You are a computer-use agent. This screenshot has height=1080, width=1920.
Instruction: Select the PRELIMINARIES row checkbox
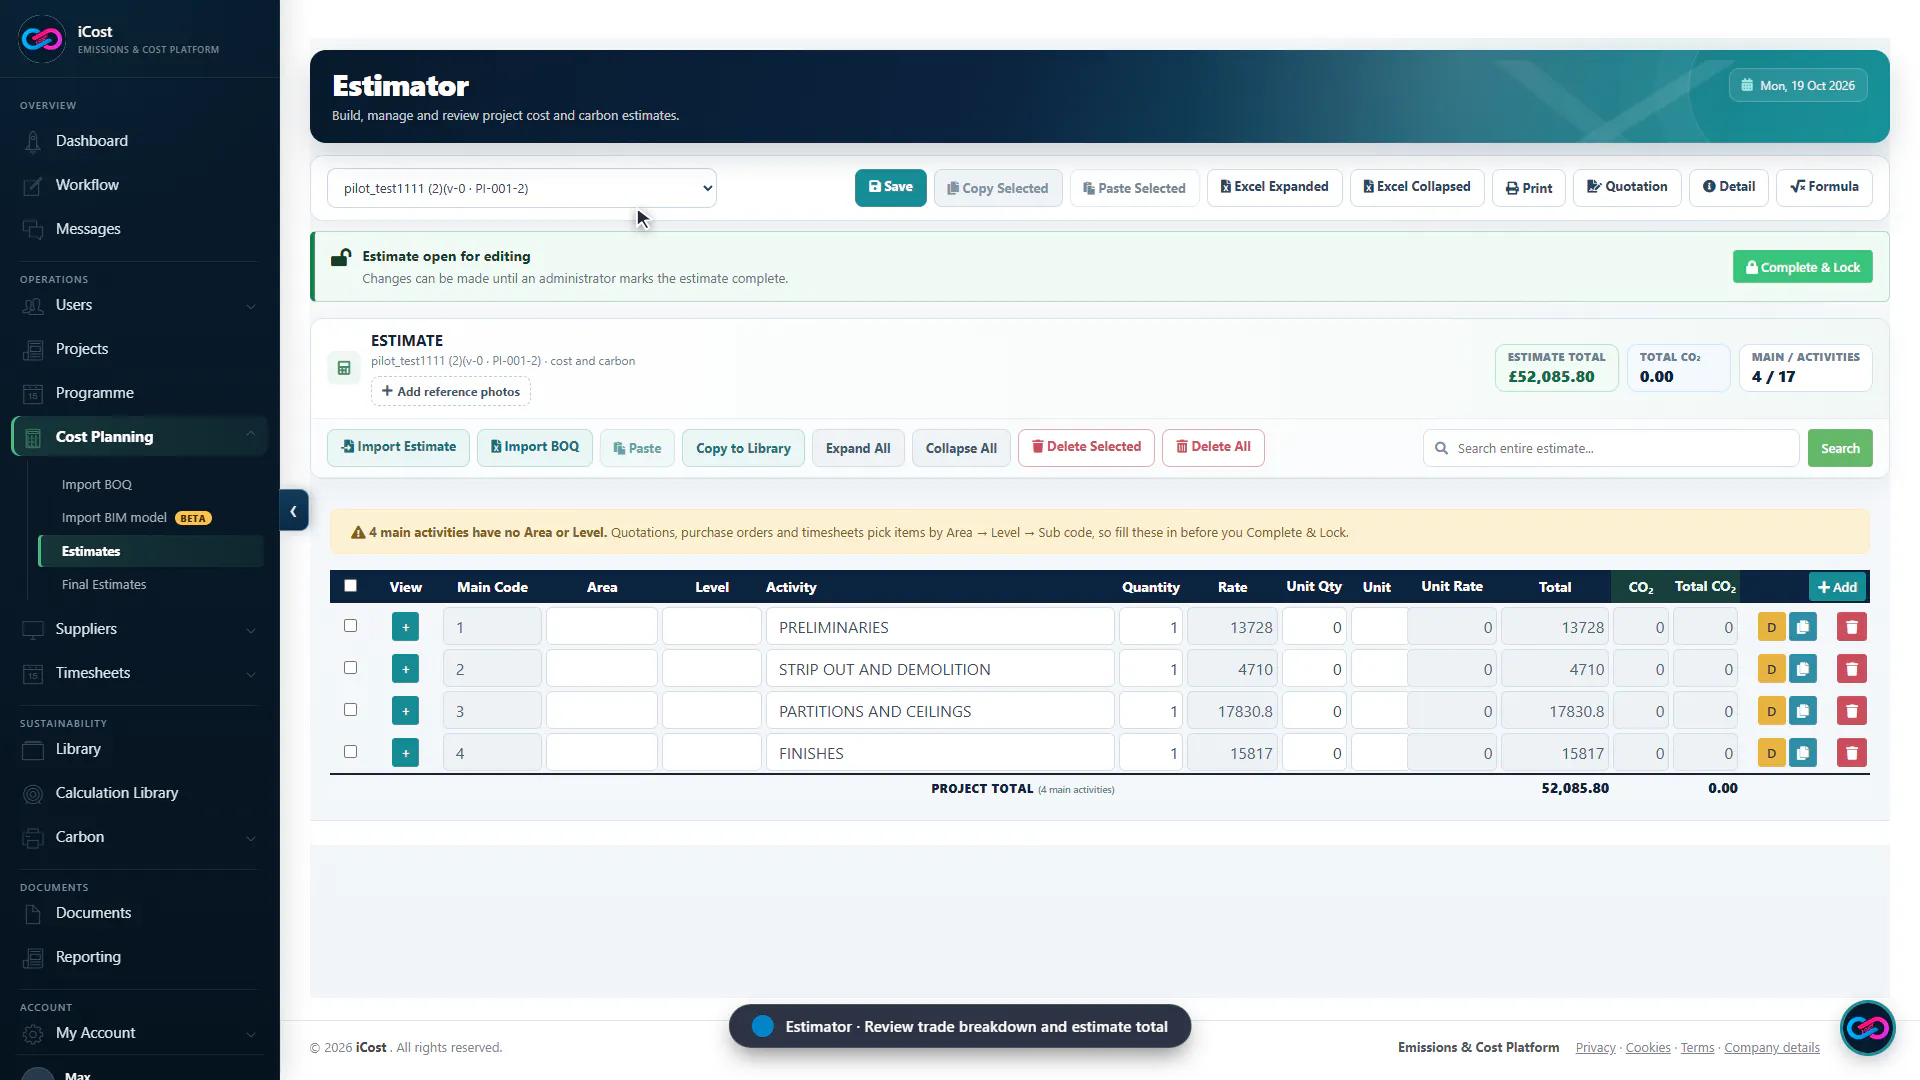(350, 626)
